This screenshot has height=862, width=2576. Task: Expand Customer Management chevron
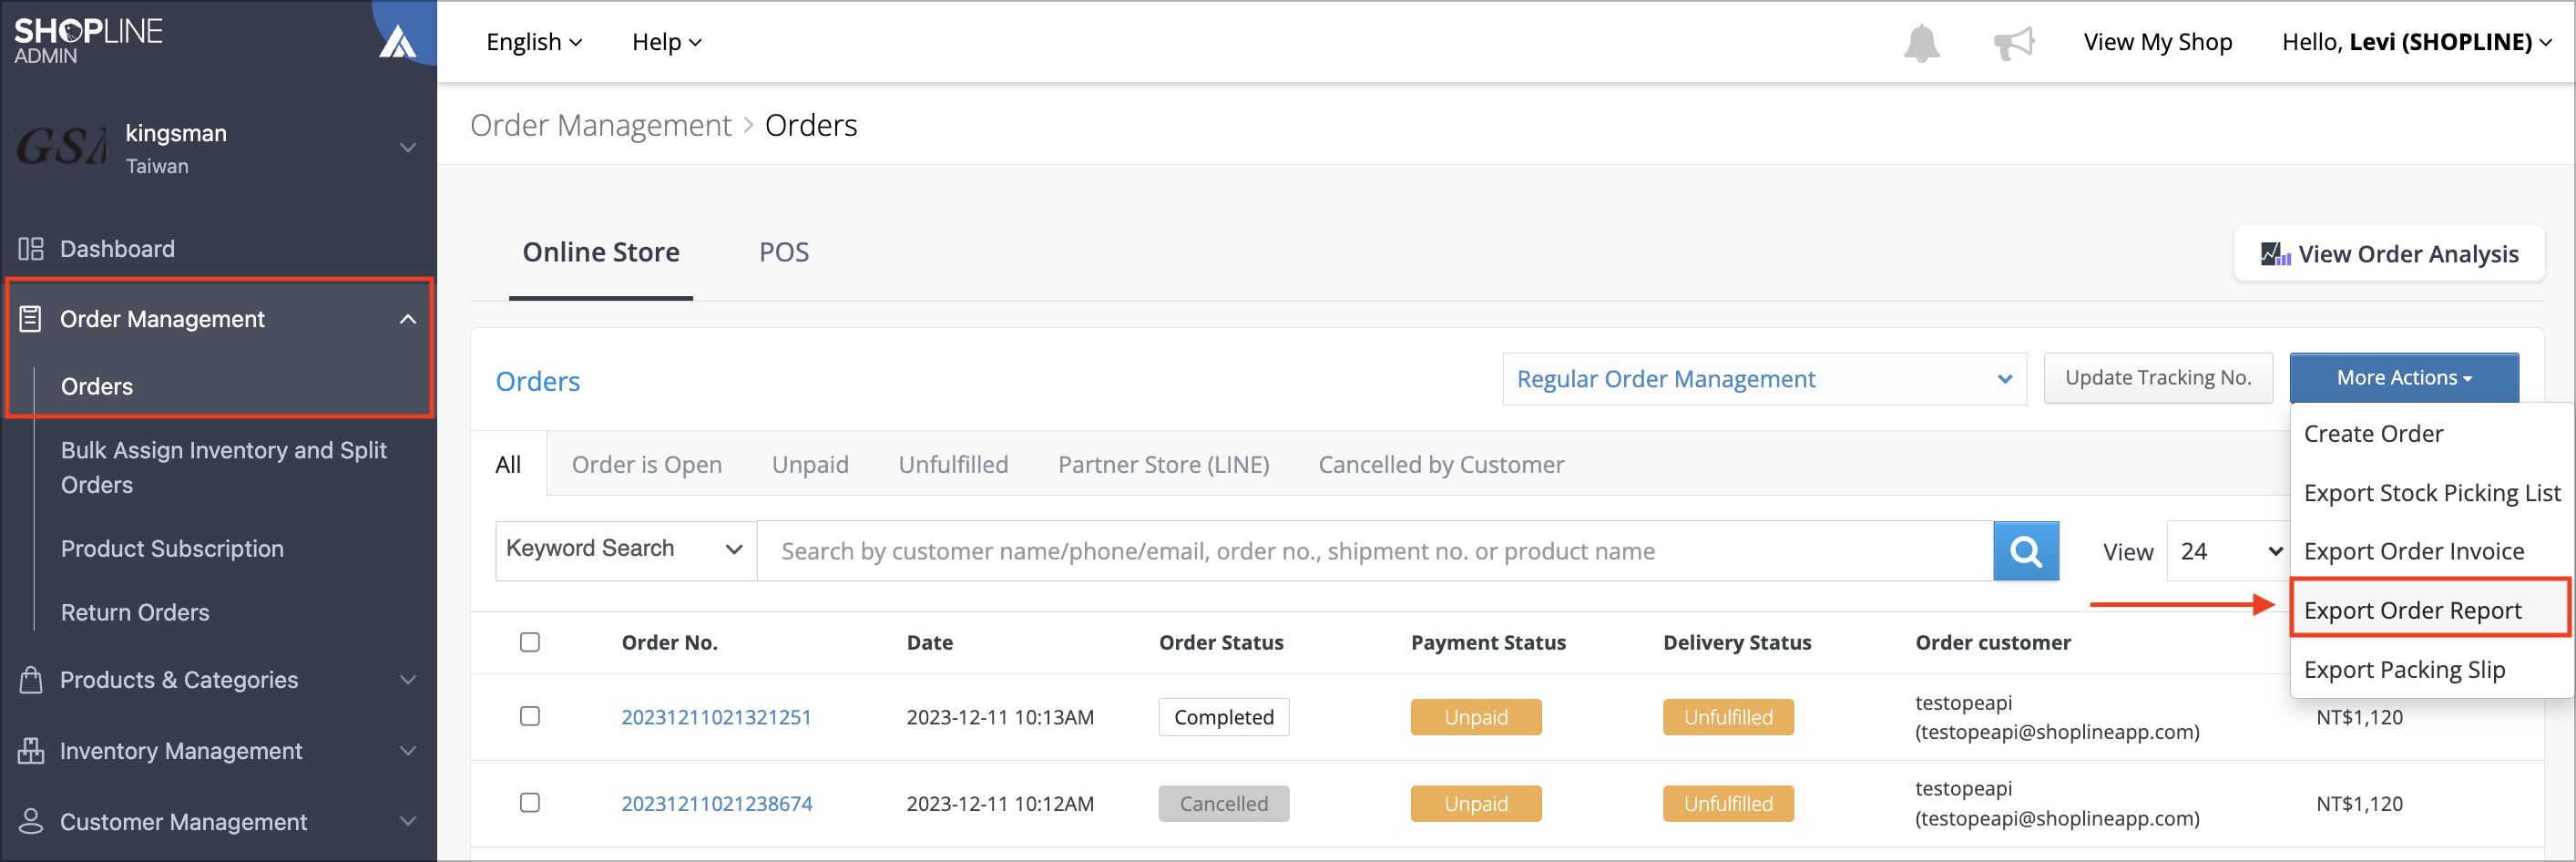click(x=408, y=822)
